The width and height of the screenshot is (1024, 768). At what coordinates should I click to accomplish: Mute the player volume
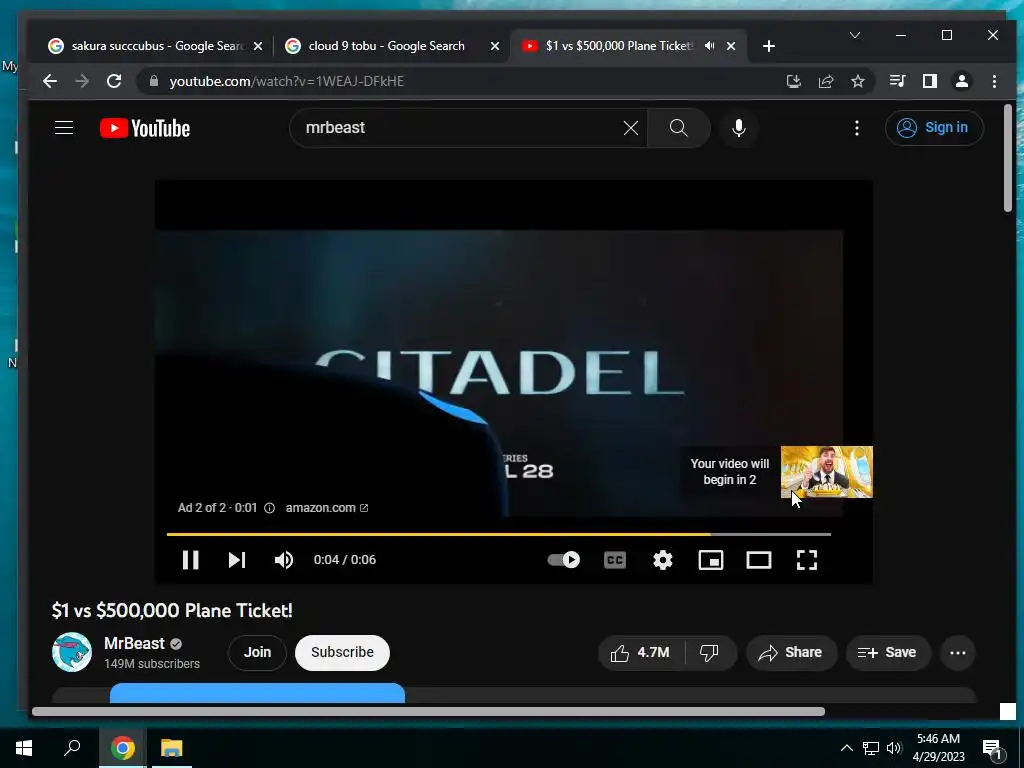(x=284, y=560)
